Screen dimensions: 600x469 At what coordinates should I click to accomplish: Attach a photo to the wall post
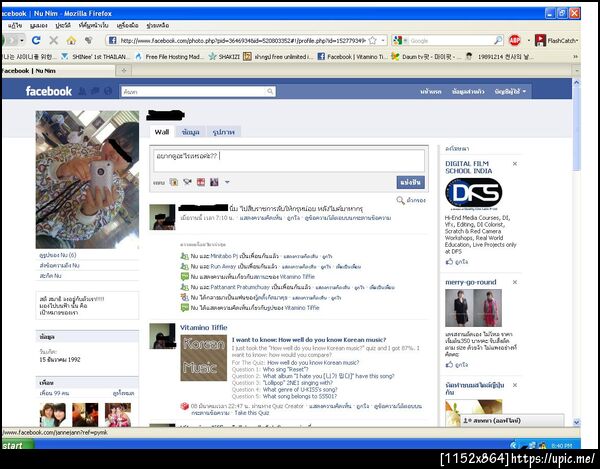click(174, 182)
